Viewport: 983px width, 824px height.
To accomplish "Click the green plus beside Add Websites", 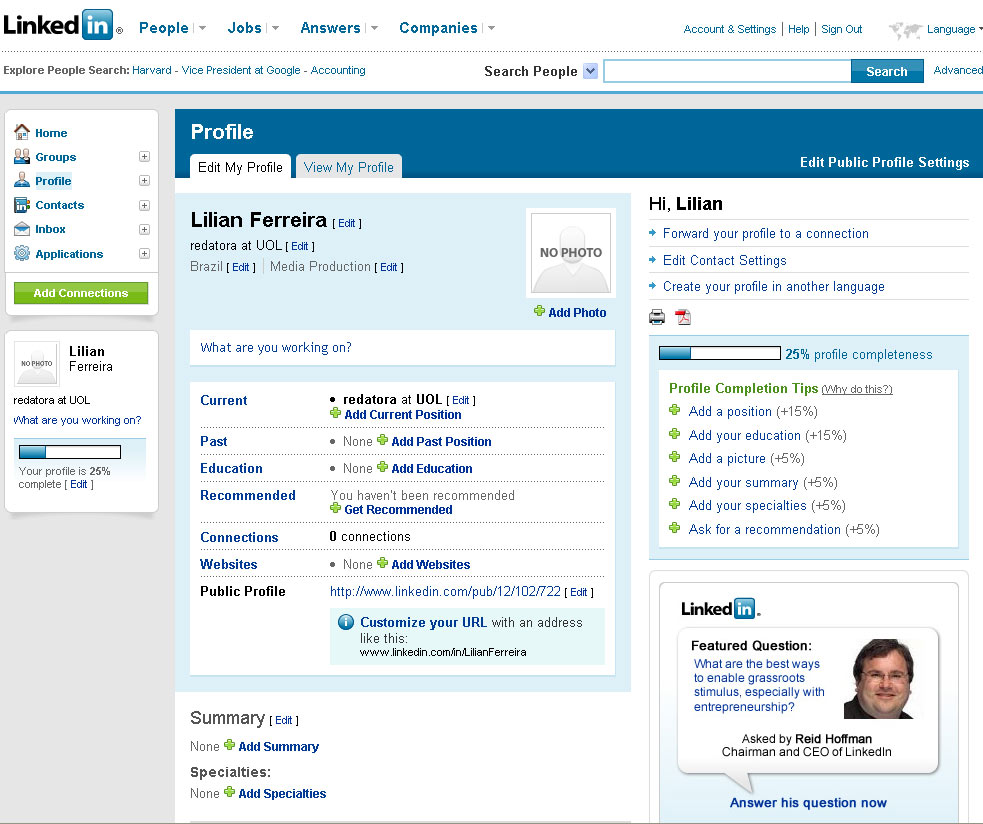I will coord(382,563).
